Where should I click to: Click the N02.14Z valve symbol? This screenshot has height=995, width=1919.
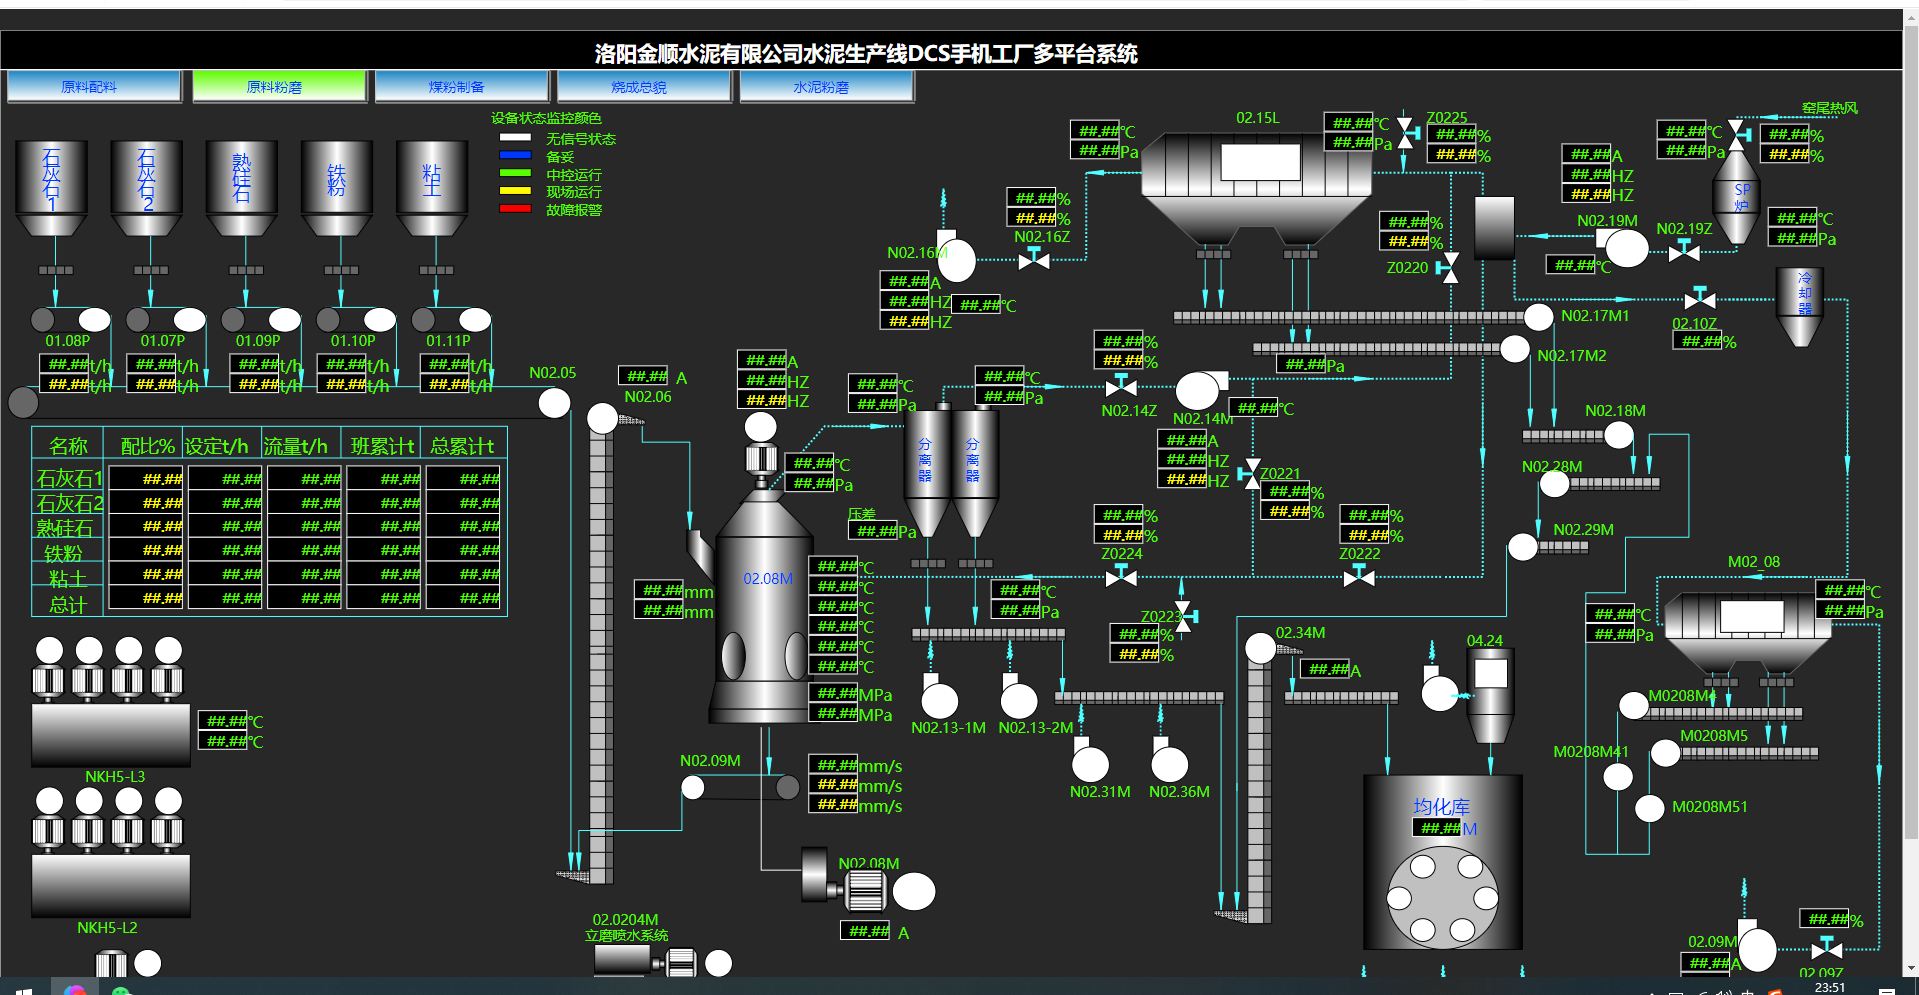(x=1121, y=386)
